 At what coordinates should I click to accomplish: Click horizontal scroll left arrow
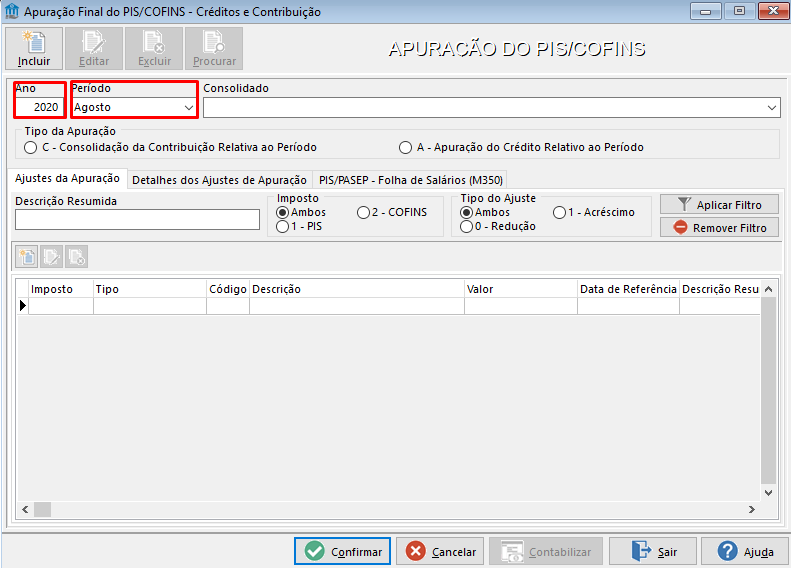[x=25, y=509]
